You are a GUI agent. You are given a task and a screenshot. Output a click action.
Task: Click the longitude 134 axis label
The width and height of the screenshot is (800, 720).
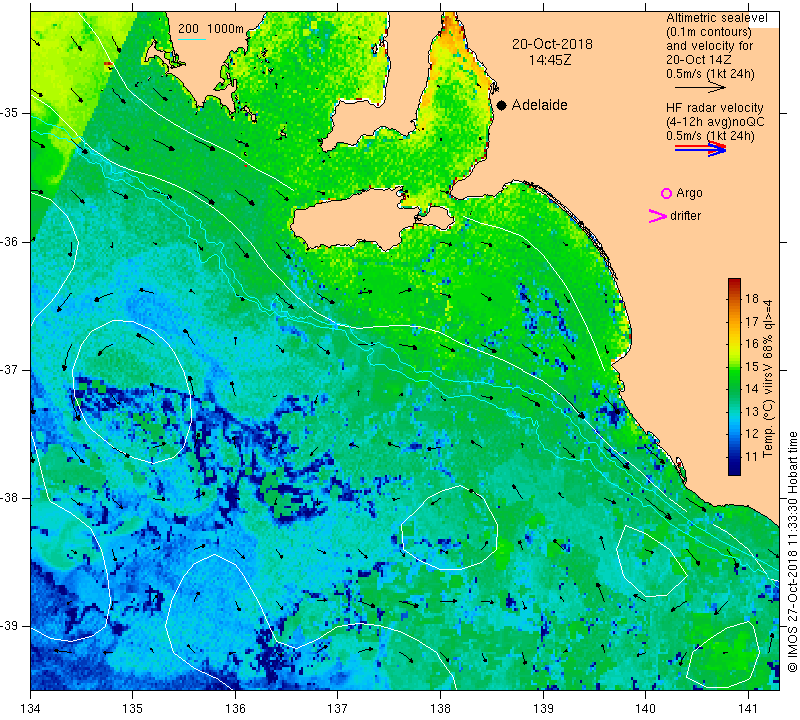(31, 708)
